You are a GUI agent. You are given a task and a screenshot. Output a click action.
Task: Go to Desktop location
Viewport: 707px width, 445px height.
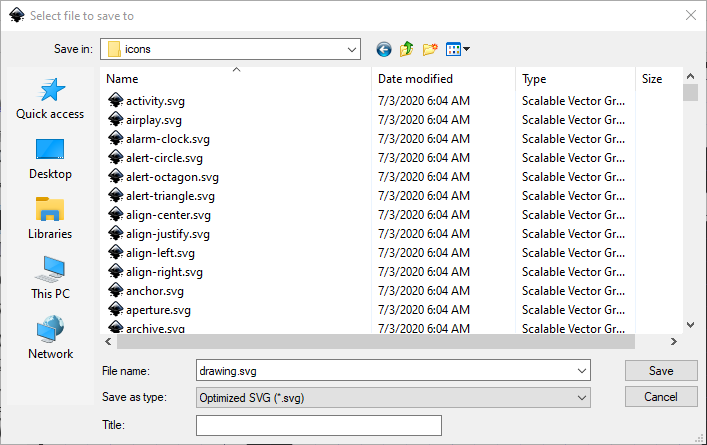[x=50, y=159]
